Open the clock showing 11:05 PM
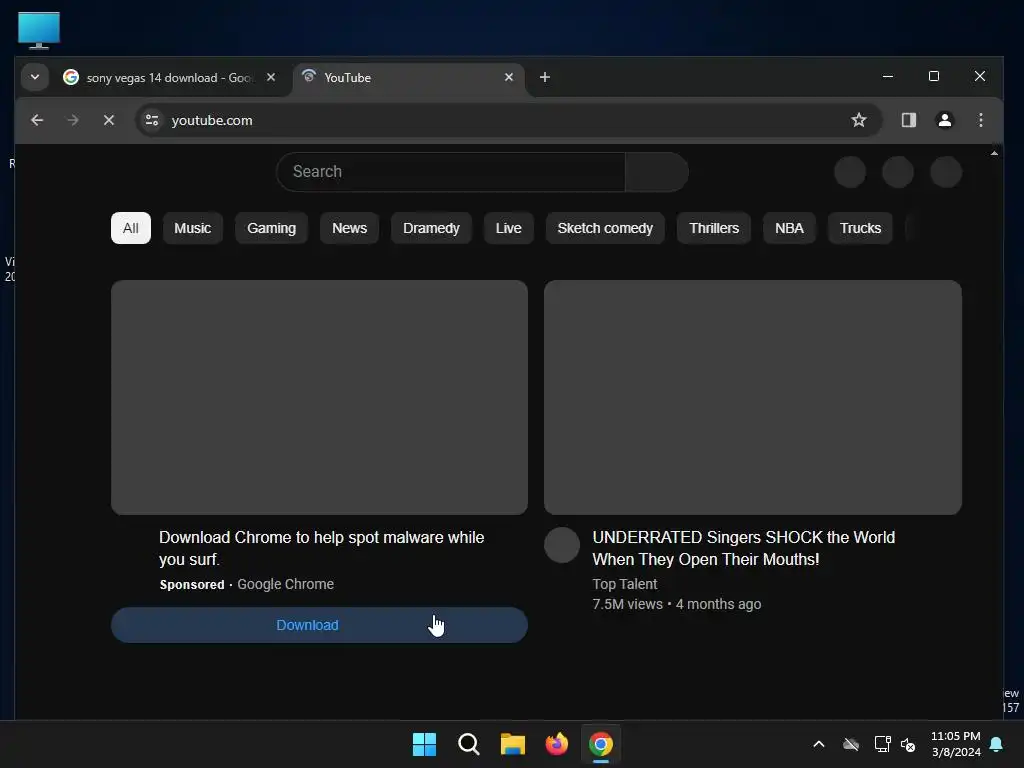This screenshot has height=768, width=1024. point(955,744)
